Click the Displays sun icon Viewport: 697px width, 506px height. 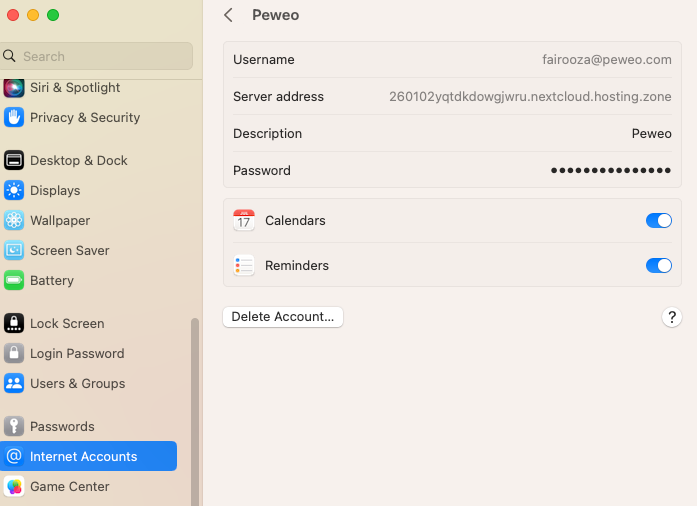(x=14, y=190)
